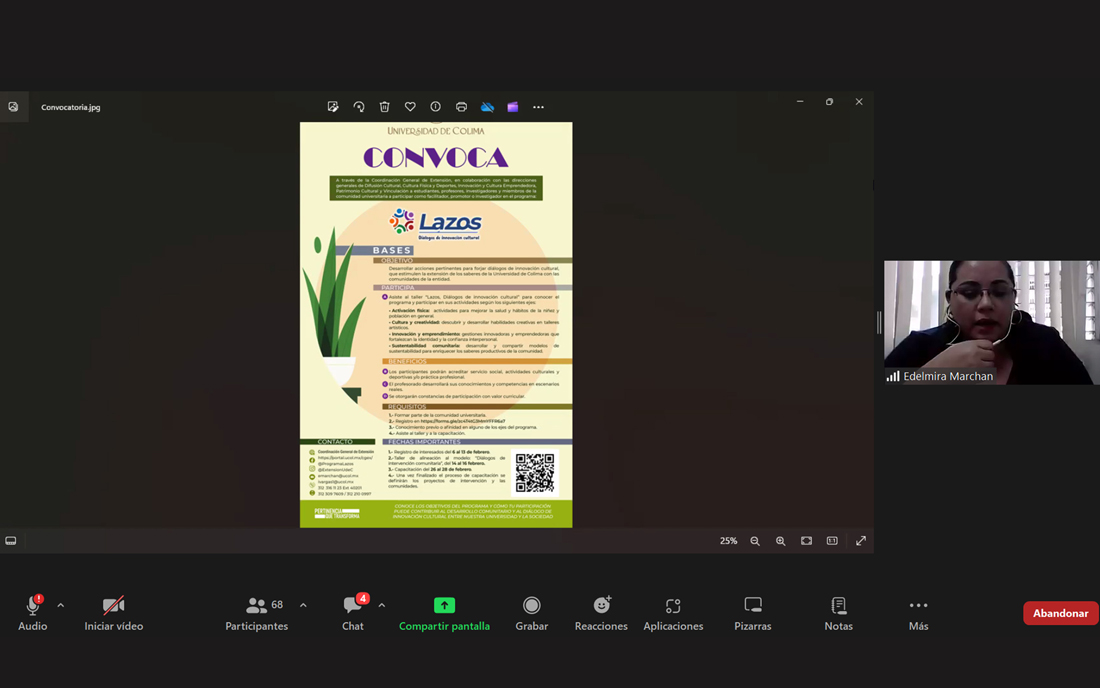Print the image using printer icon
Viewport: 1100px width, 688px height.
point(461,107)
